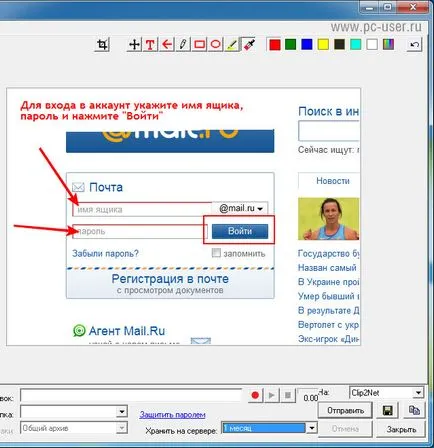Open the 1 месяц storage duration dropdown
This screenshot has height=448, width=434.
point(311,428)
